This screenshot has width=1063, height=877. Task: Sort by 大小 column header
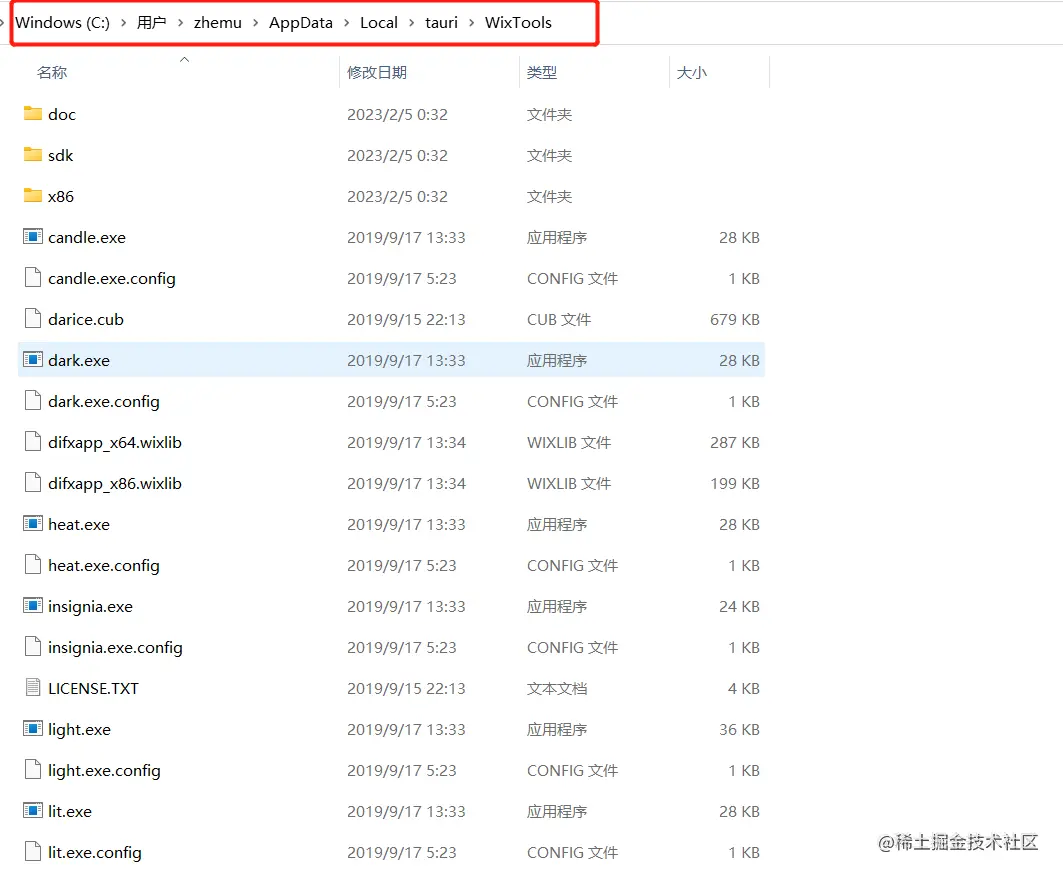(691, 73)
